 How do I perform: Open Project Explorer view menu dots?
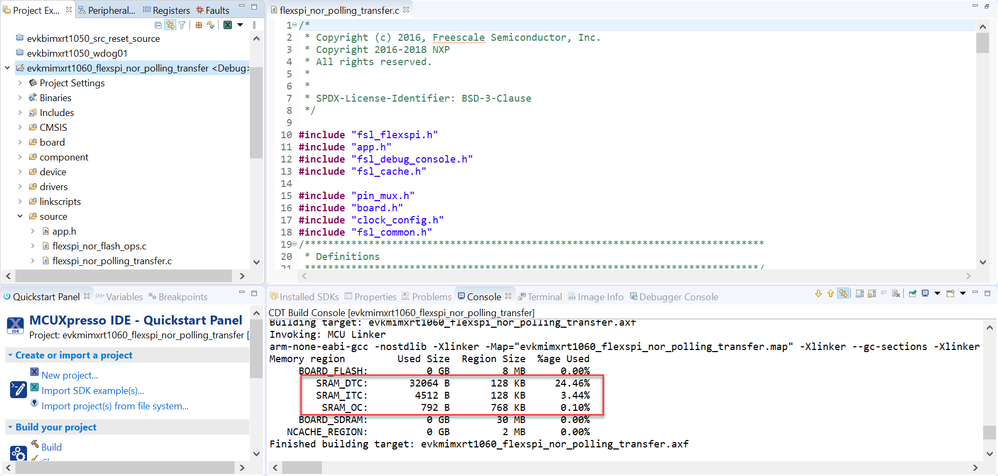[255, 25]
